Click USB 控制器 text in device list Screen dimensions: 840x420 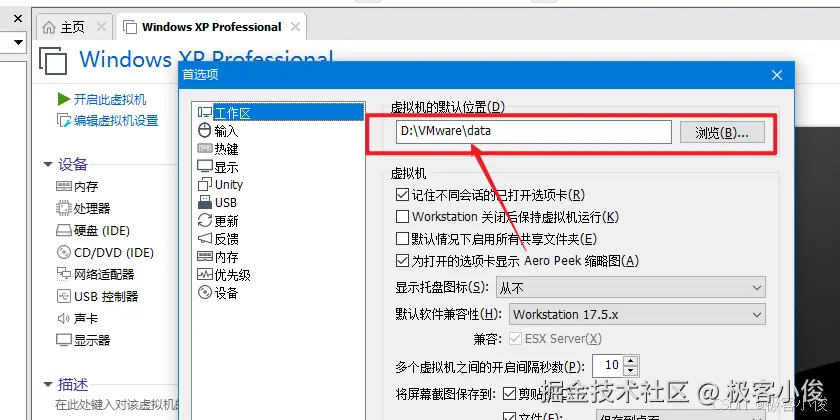click(106, 296)
